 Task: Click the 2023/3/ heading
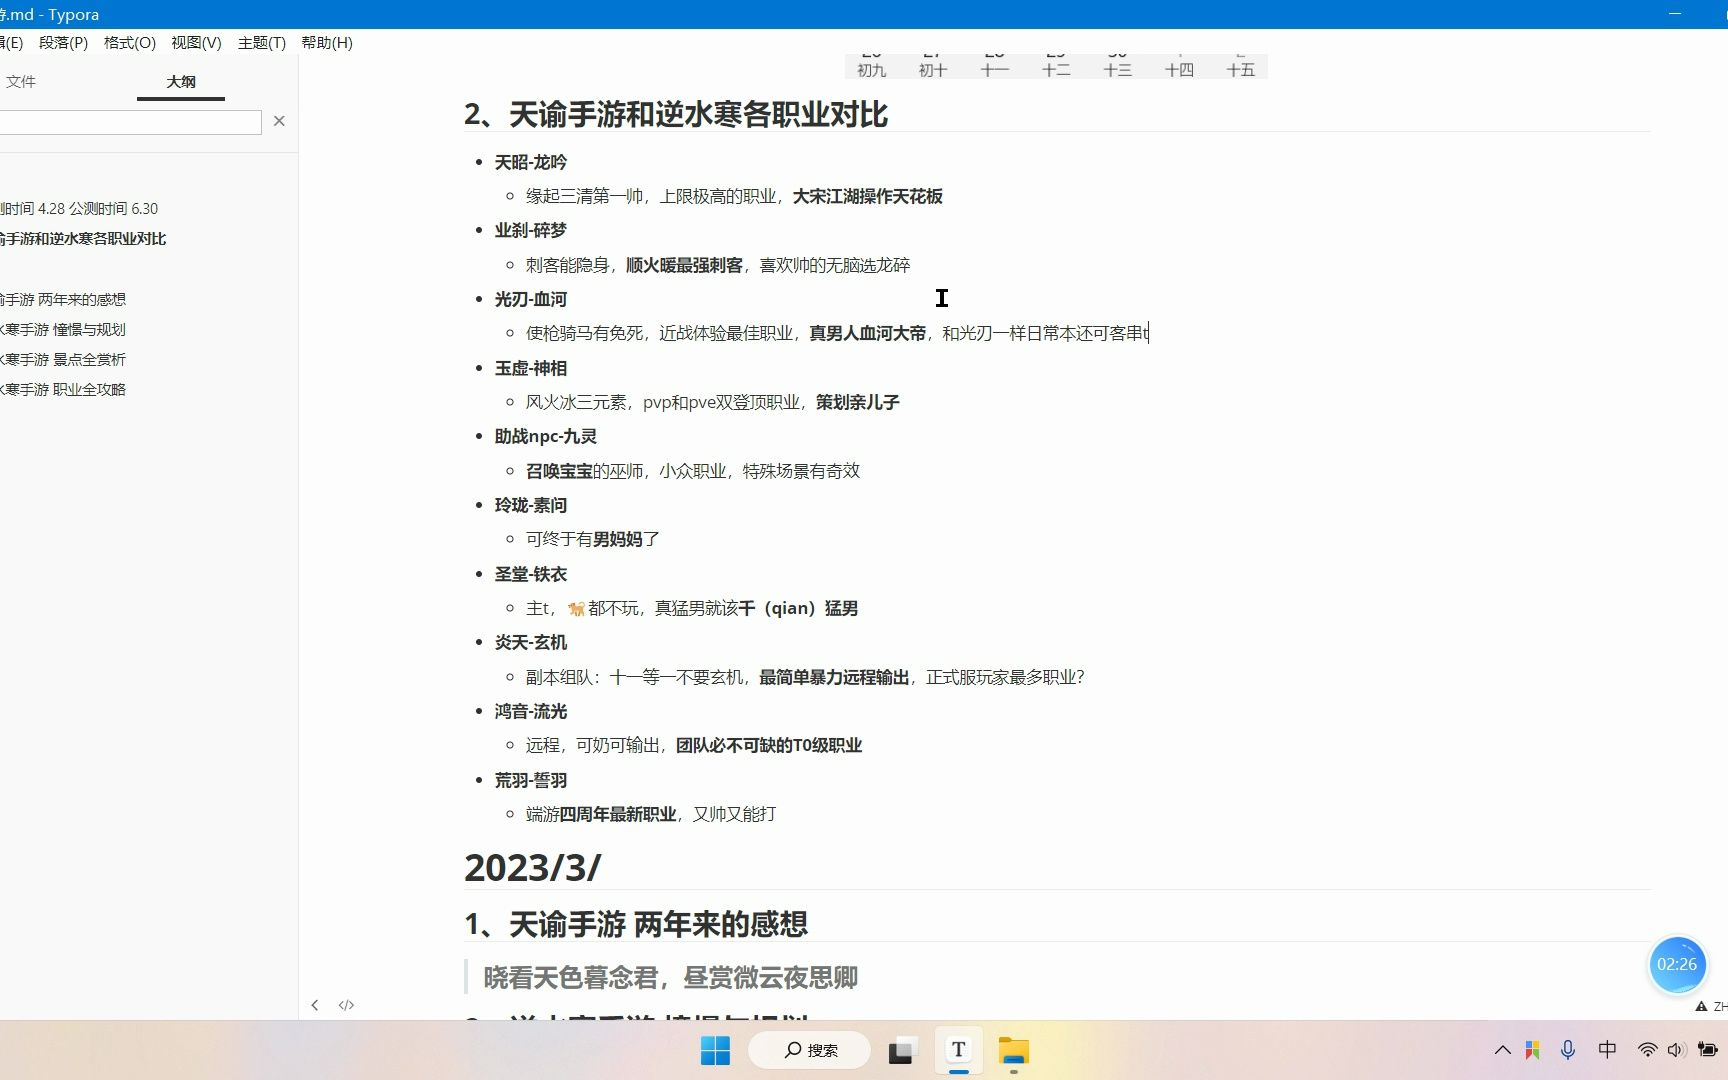532,867
